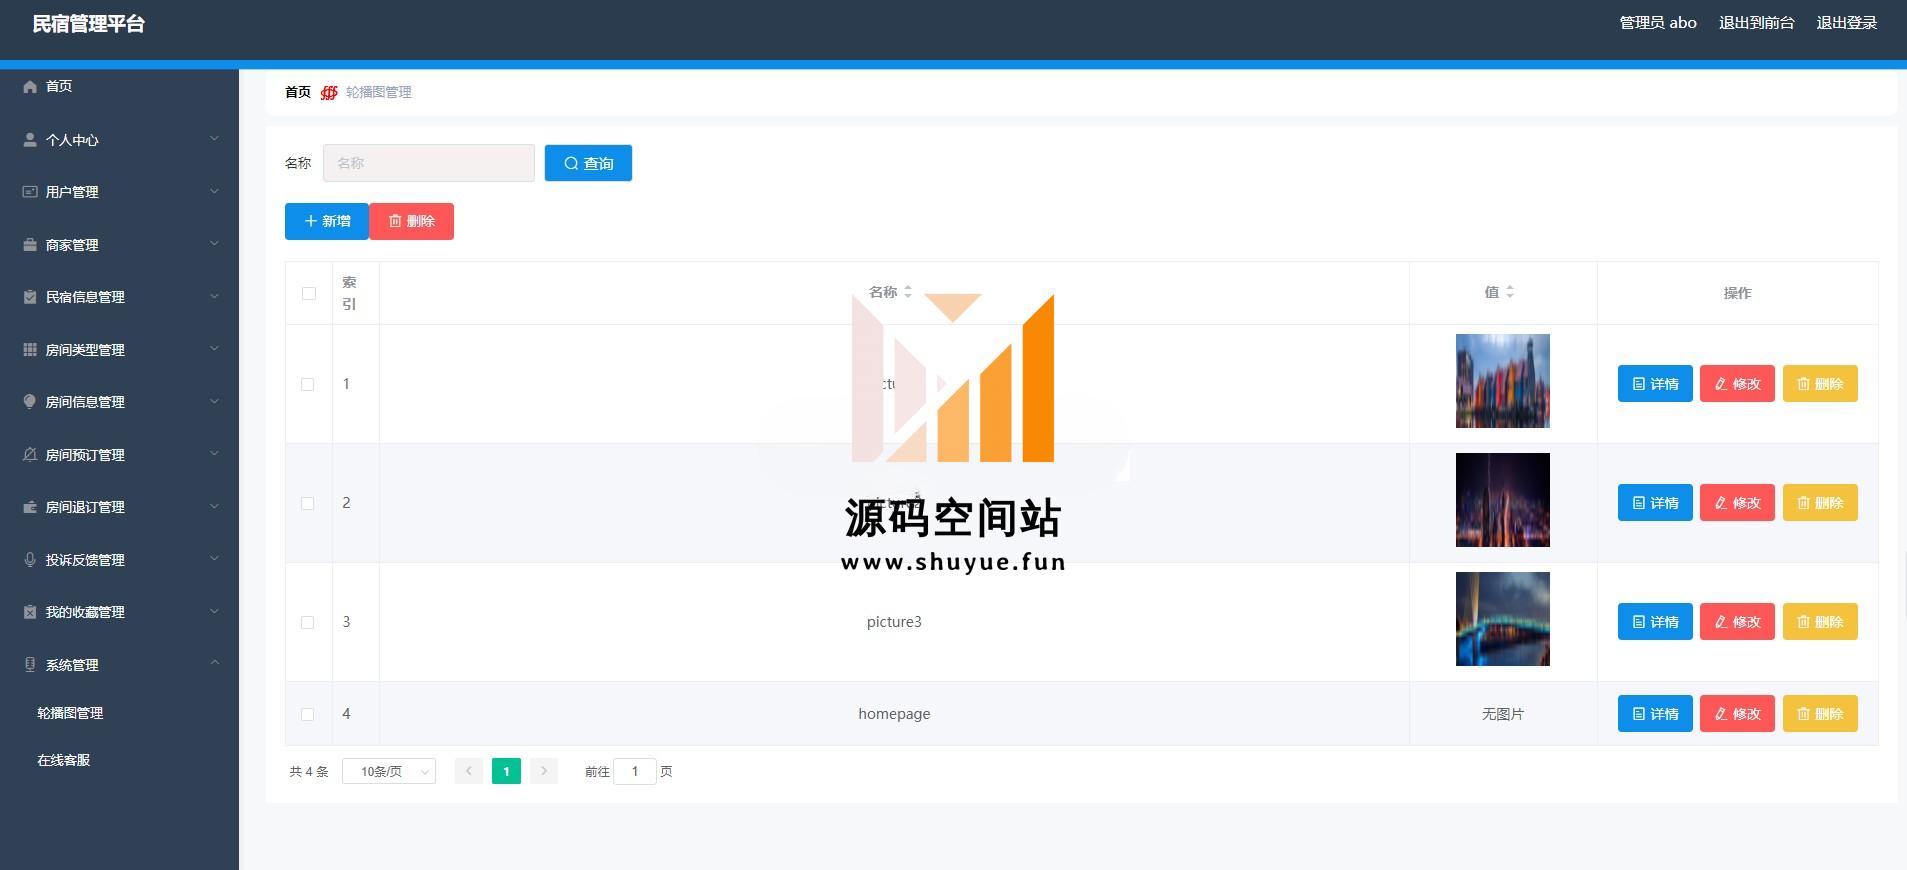1907x870 pixels.
Task: Click the 前往 page number input
Action: click(634, 771)
